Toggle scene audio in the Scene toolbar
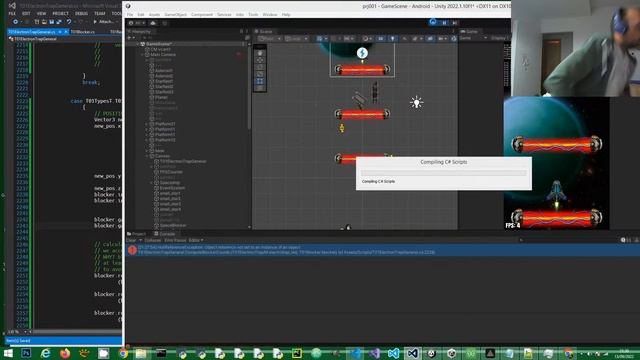This screenshot has width=640, height=360. (404, 38)
